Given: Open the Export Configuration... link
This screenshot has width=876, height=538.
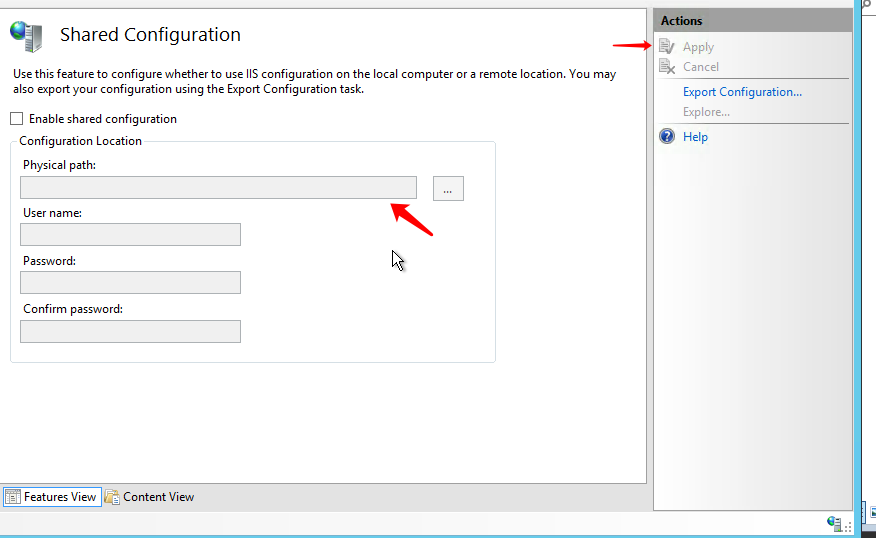Looking at the screenshot, I should coord(742,92).
